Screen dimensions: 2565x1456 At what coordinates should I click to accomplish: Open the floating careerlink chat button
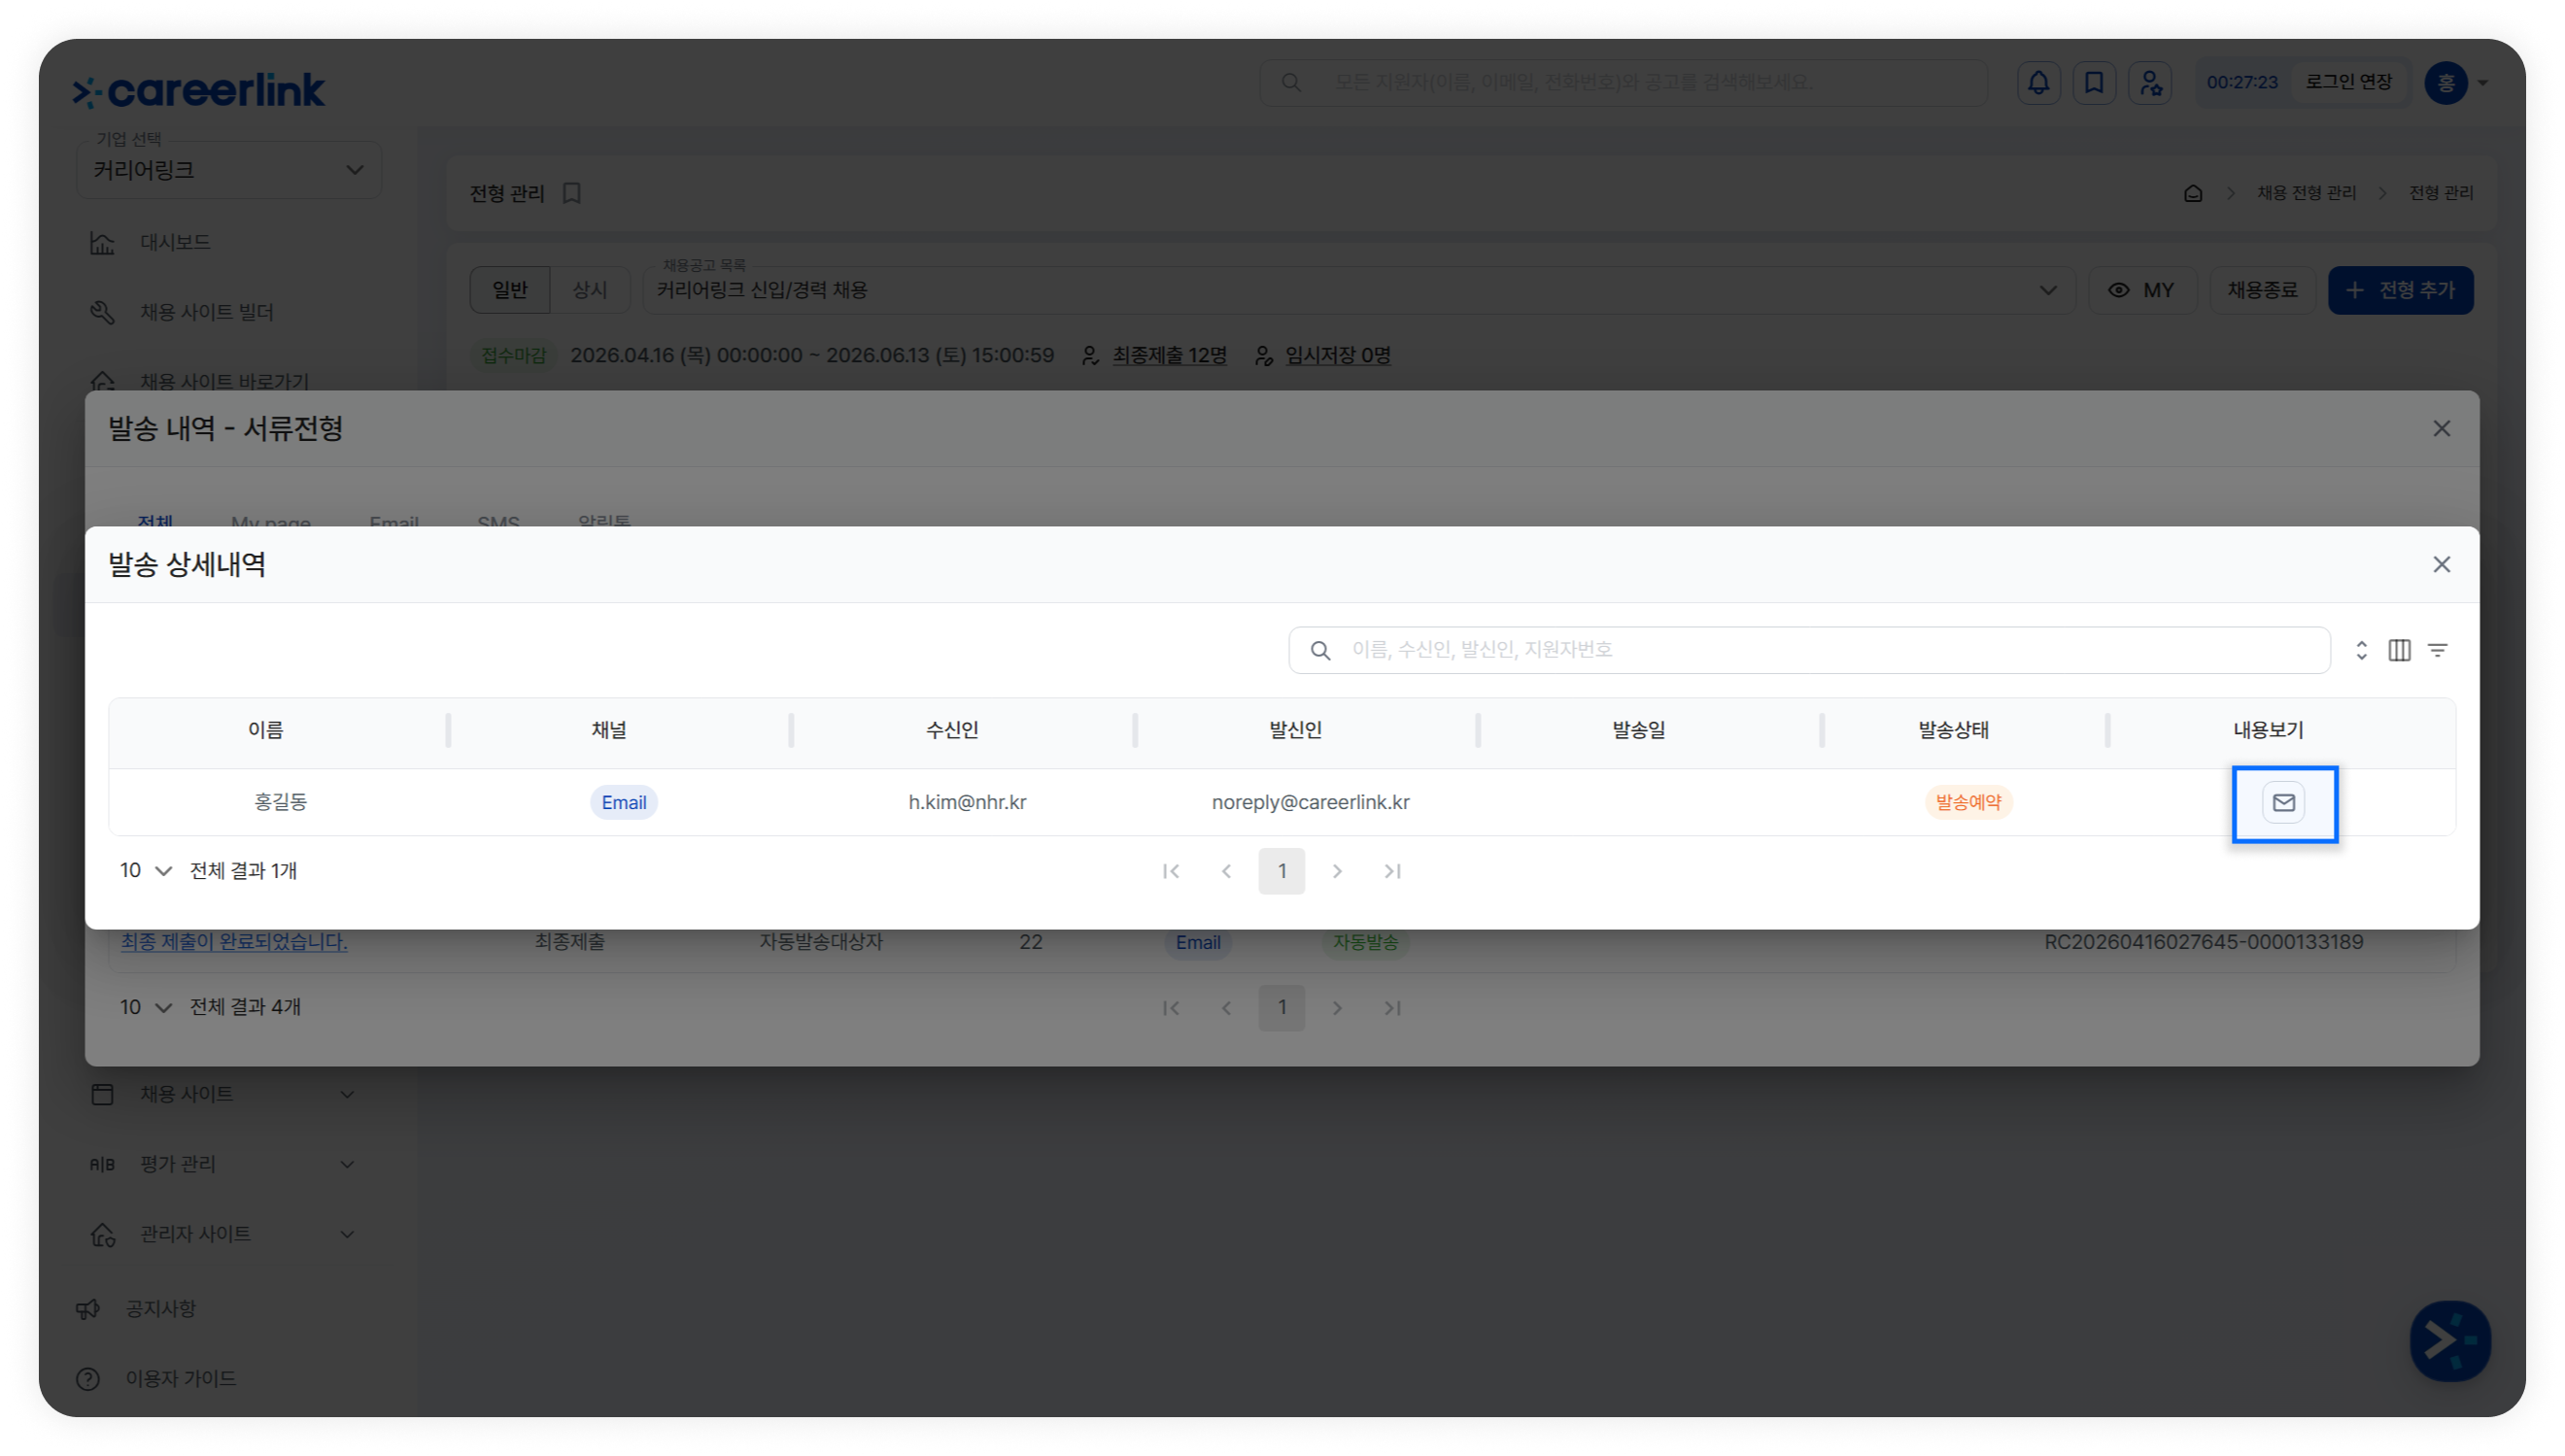pos(2450,1341)
